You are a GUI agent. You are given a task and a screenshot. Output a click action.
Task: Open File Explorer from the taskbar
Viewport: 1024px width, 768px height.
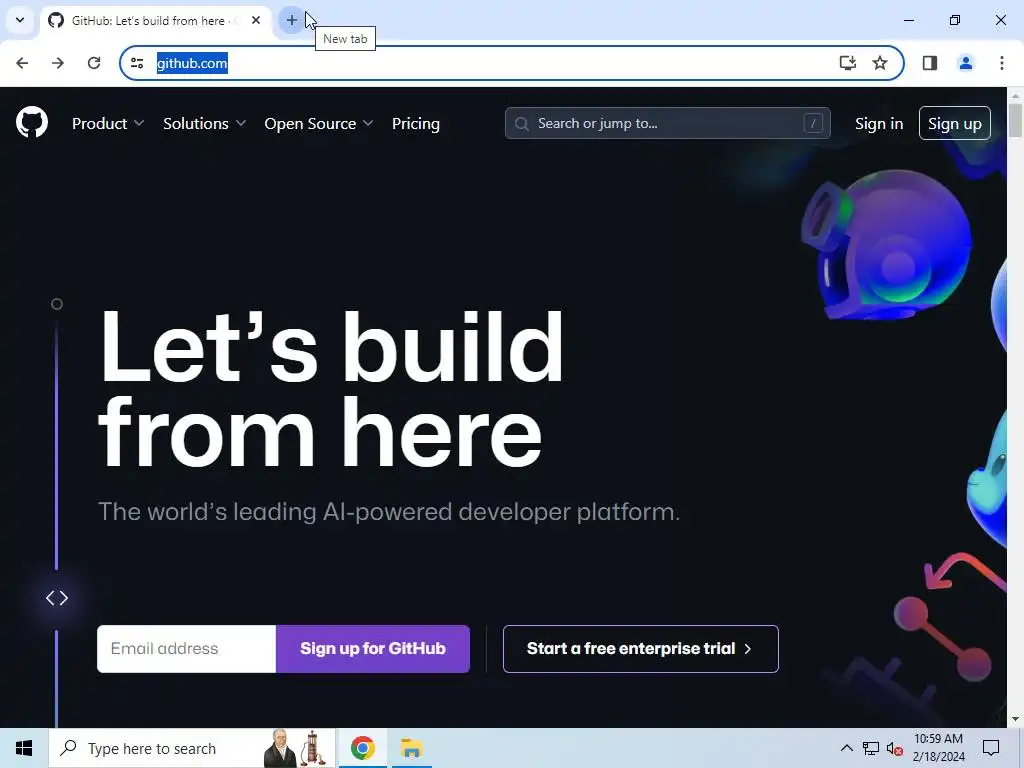tap(411, 748)
